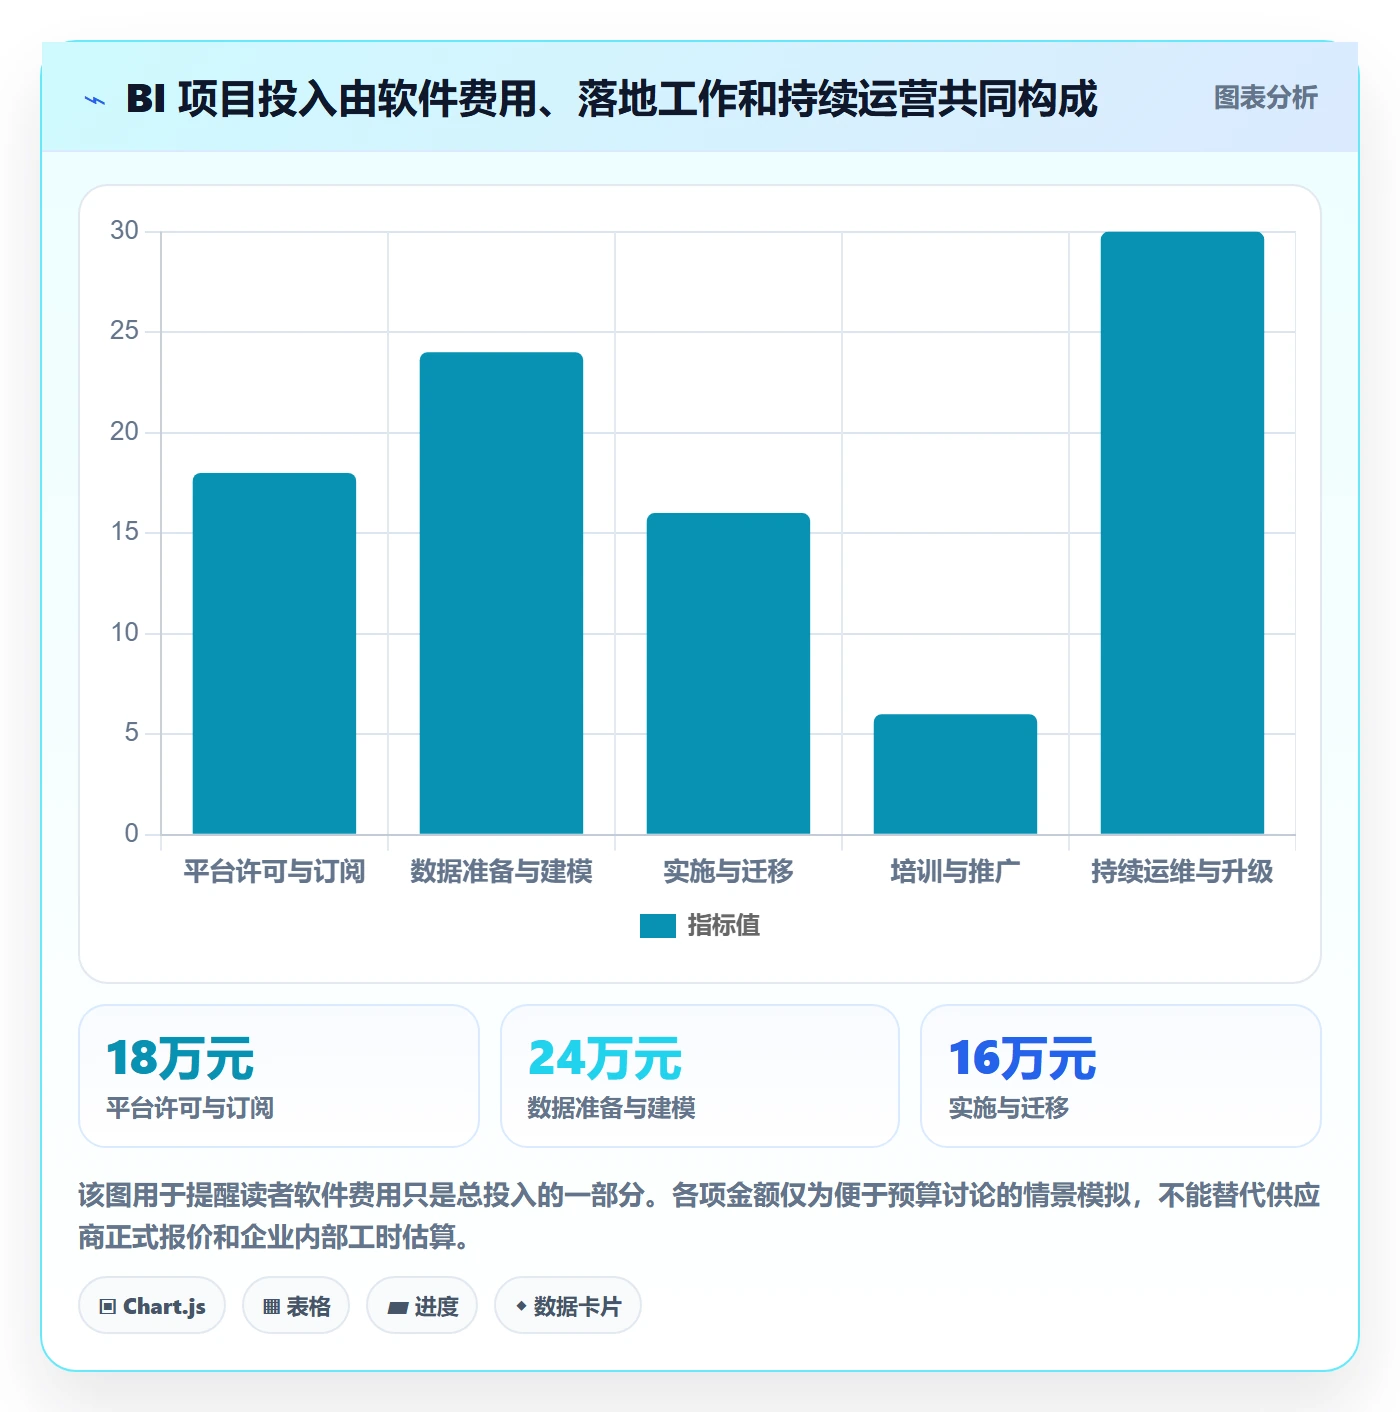Click the y-axis value 10
Screen dimensions: 1400x1412
[124, 633]
